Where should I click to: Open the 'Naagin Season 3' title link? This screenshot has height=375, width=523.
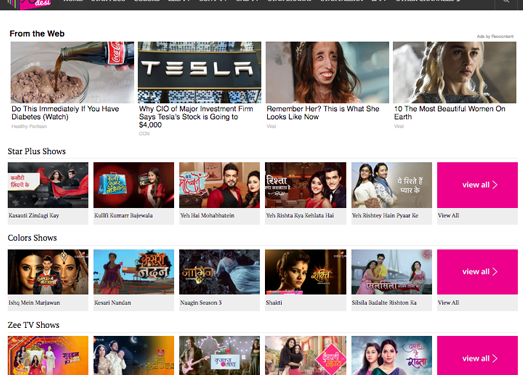click(x=201, y=303)
